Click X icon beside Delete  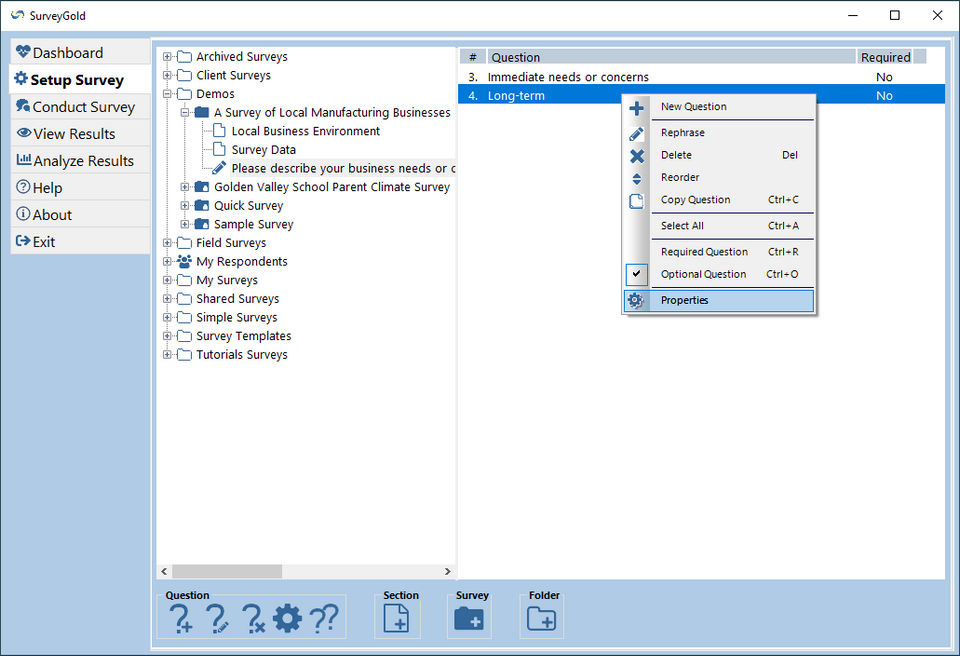pos(637,156)
